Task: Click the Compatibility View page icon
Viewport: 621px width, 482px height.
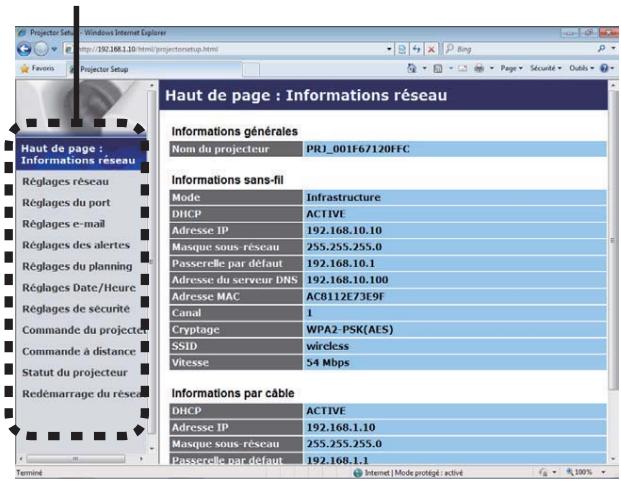Action: [x=402, y=49]
